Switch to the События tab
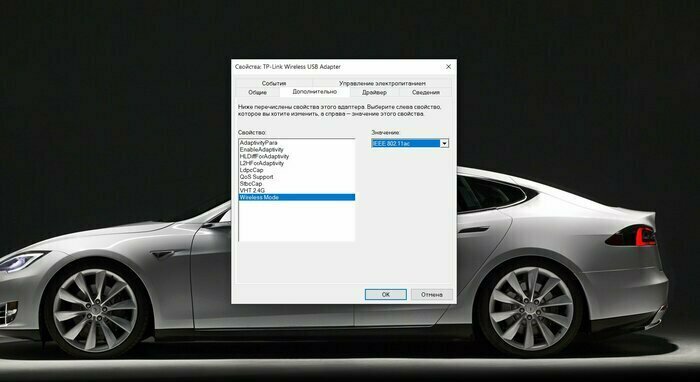Screen dimensions: 700x382 pyautogui.click(x=274, y=83)
